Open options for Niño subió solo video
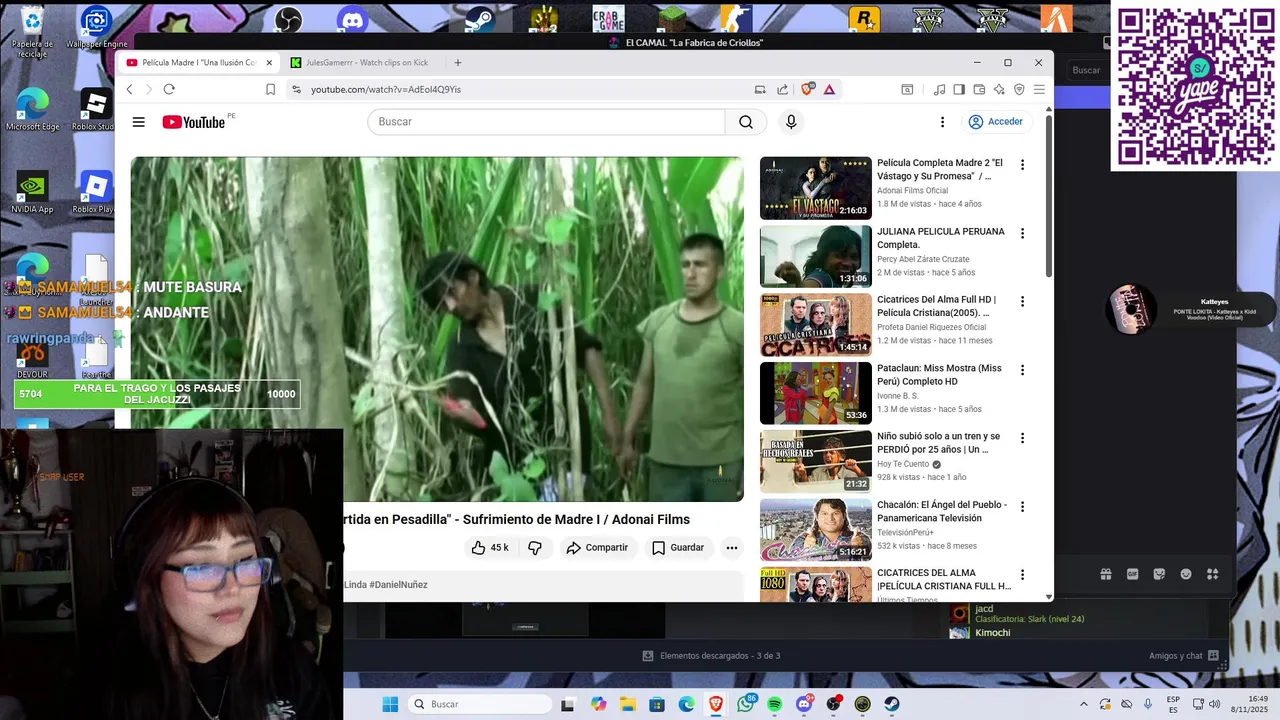The height and width of the screenshot is (720, 1280). pos(1022,438)
